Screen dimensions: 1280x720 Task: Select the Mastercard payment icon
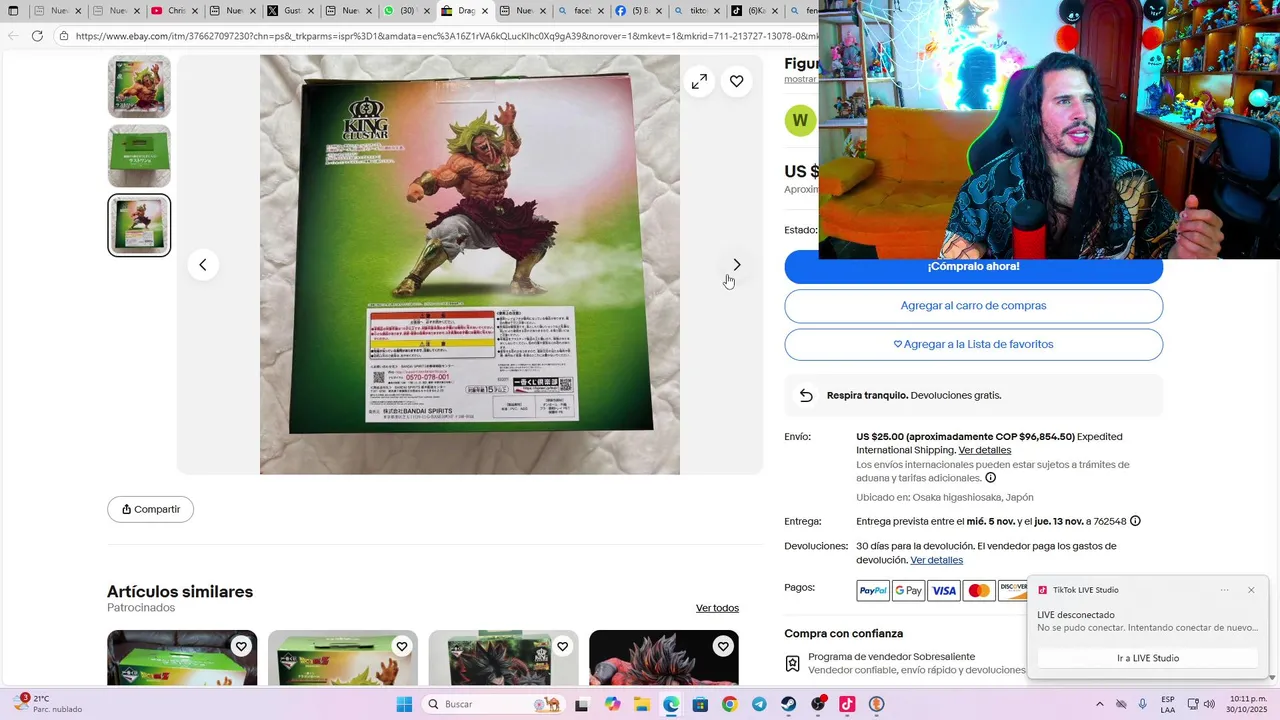(979, 591)
